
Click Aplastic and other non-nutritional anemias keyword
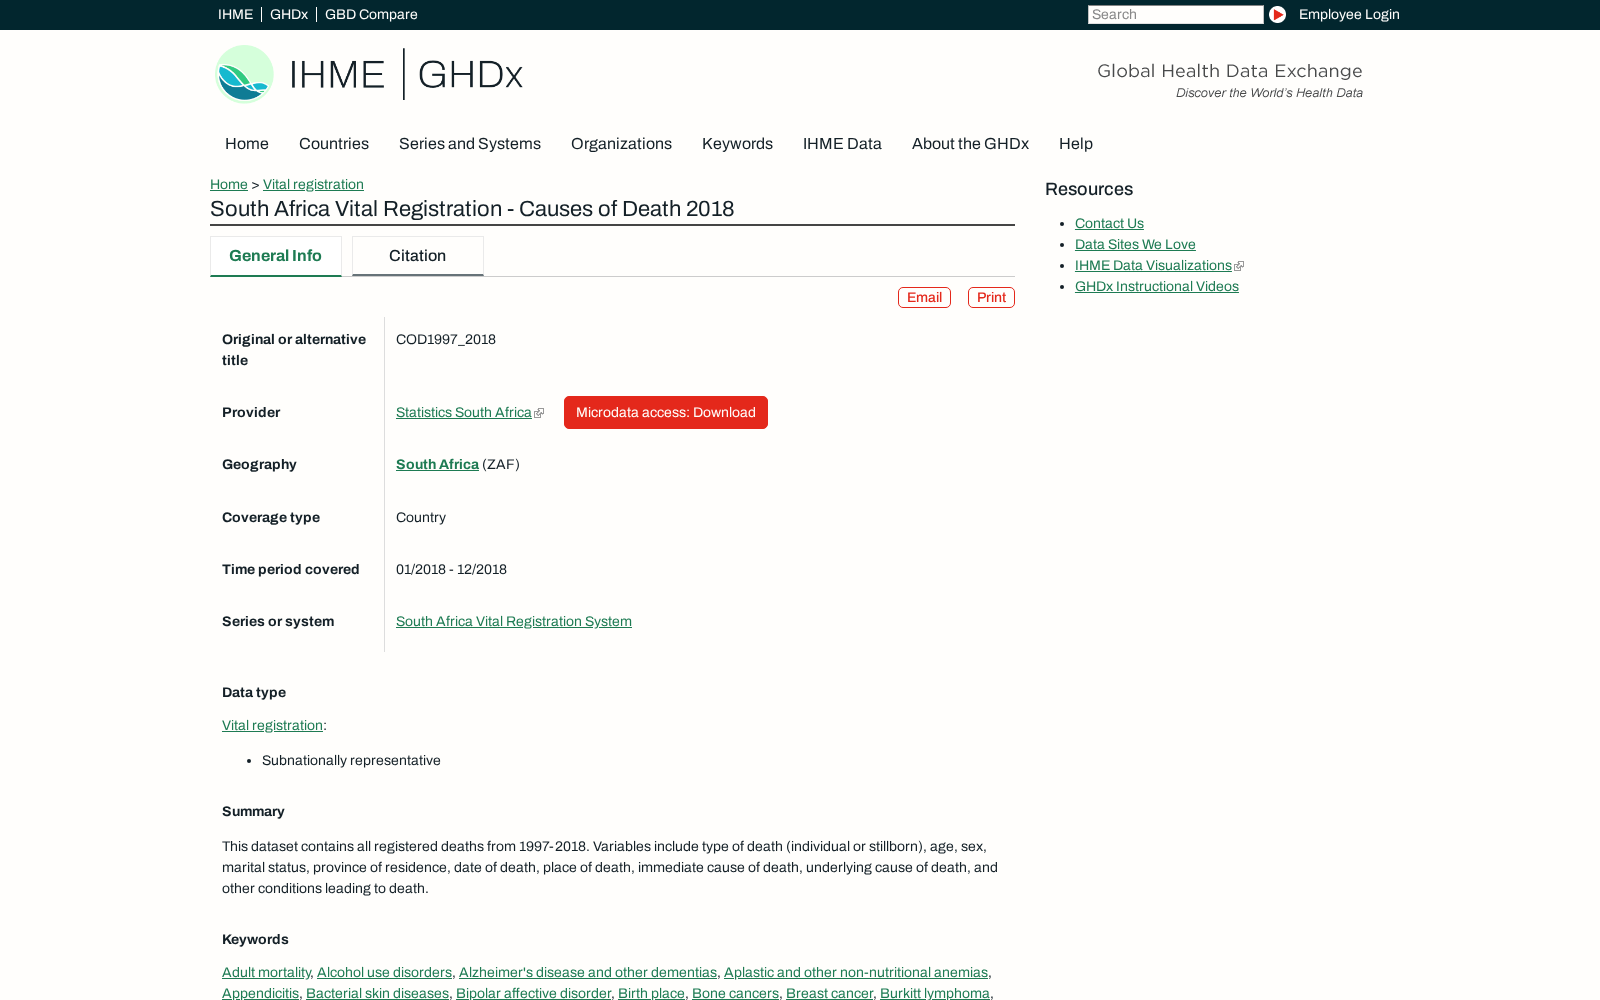tap(856, 972)
